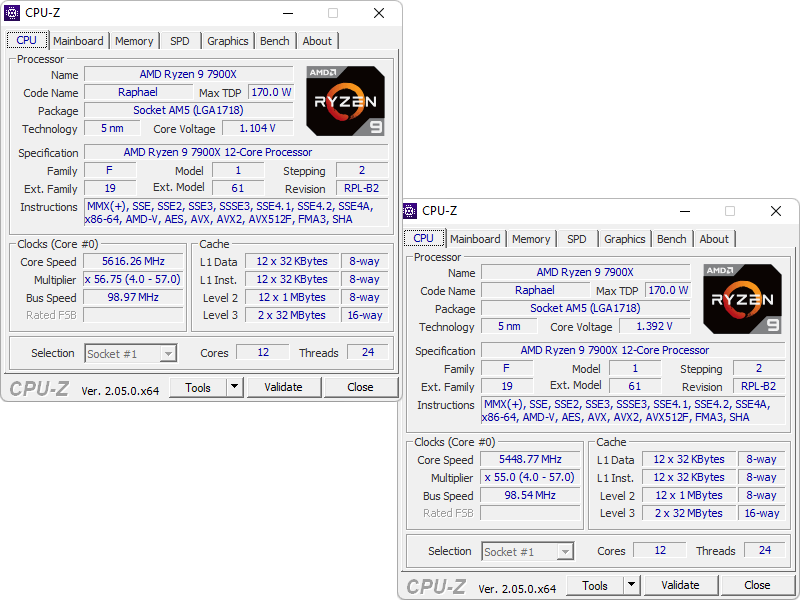Click the Name field in the left CPU-Z window
This screenshot has height=600, width=800.
(x=188, y=74)
